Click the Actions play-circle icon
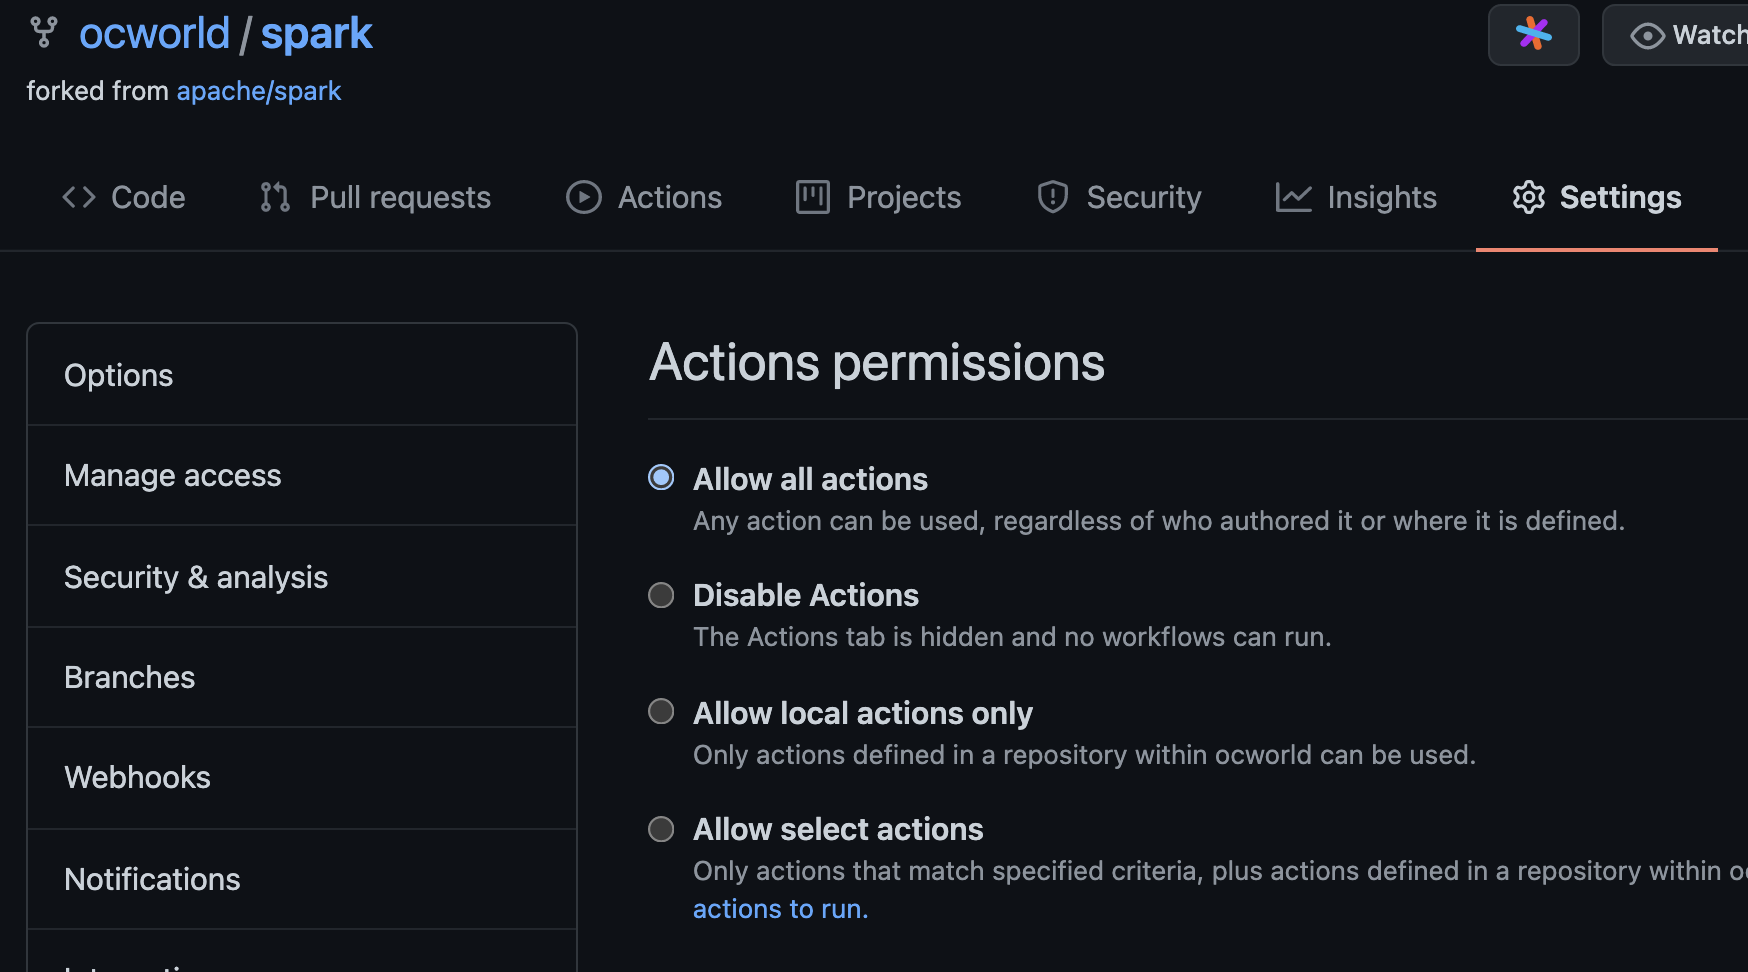The height and width of the screenshot is (972, 1748). 584,197
